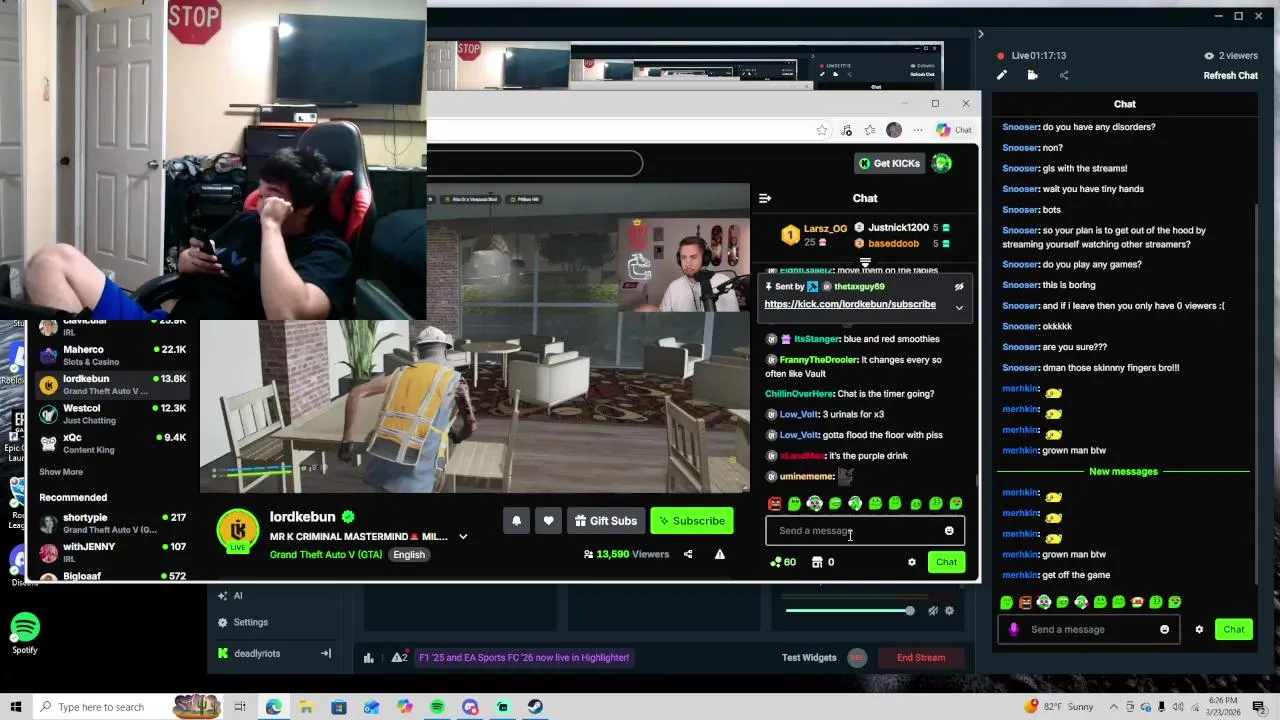Open emoji picker in streaming app chat
This screenshot has width=1280, height=720.
1164,630
